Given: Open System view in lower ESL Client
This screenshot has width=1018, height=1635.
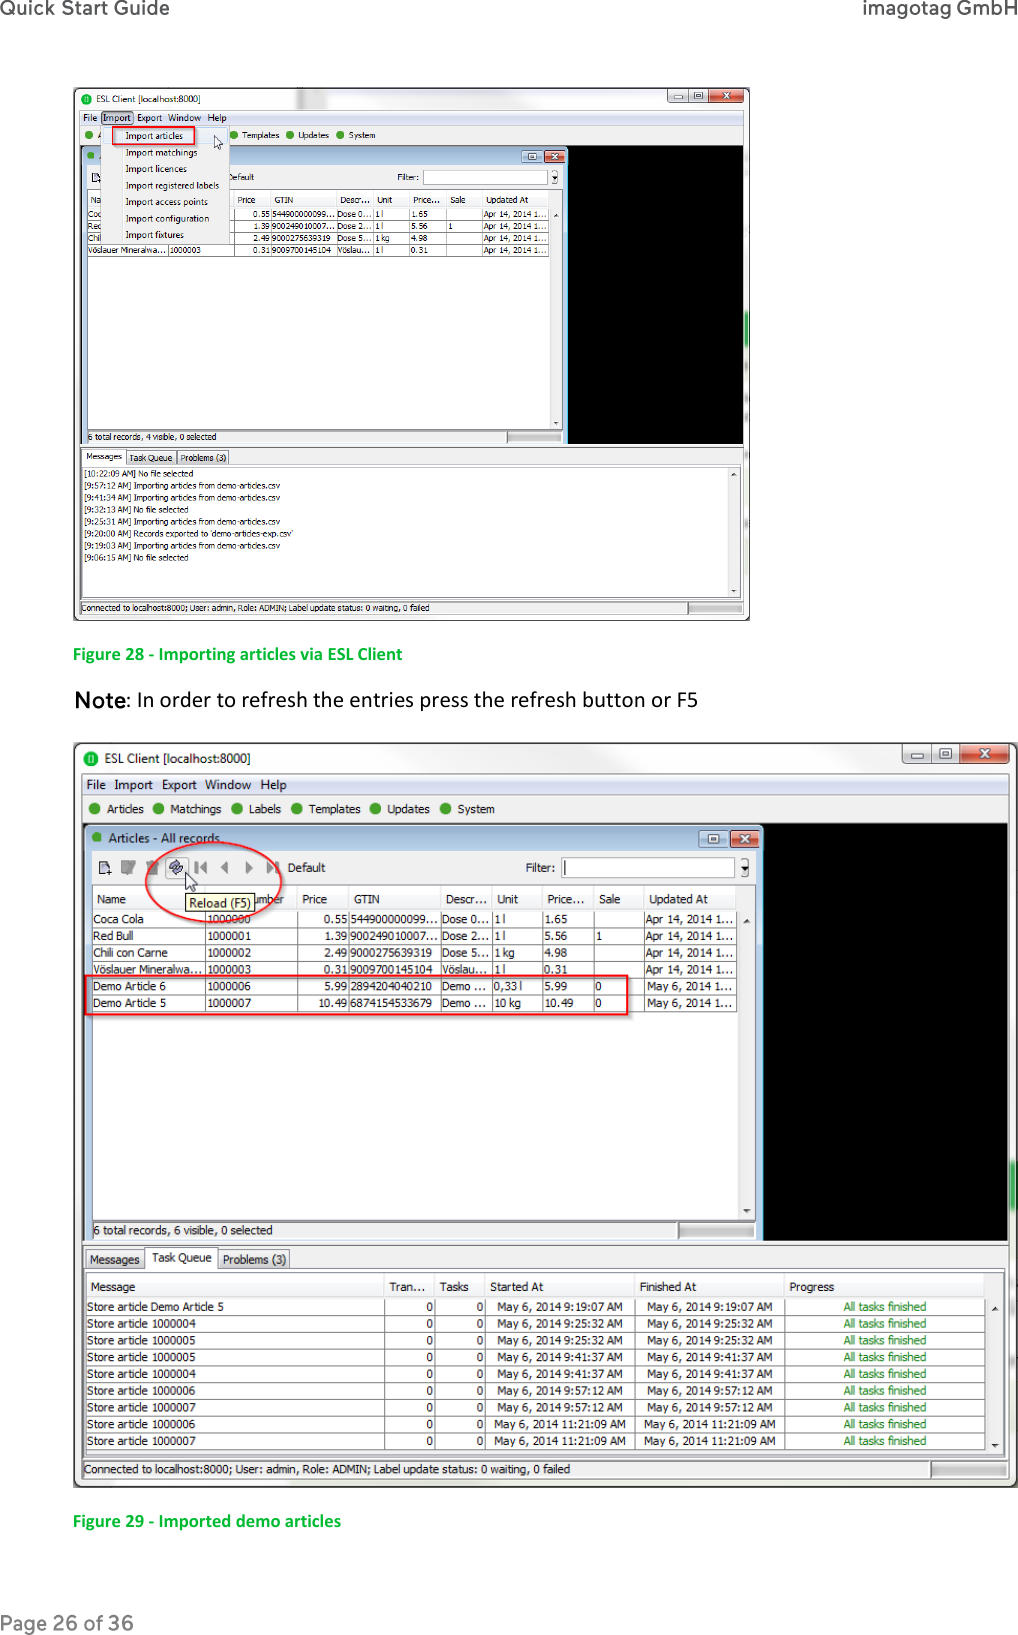Looking at the screenshot, I should (467, 809).
